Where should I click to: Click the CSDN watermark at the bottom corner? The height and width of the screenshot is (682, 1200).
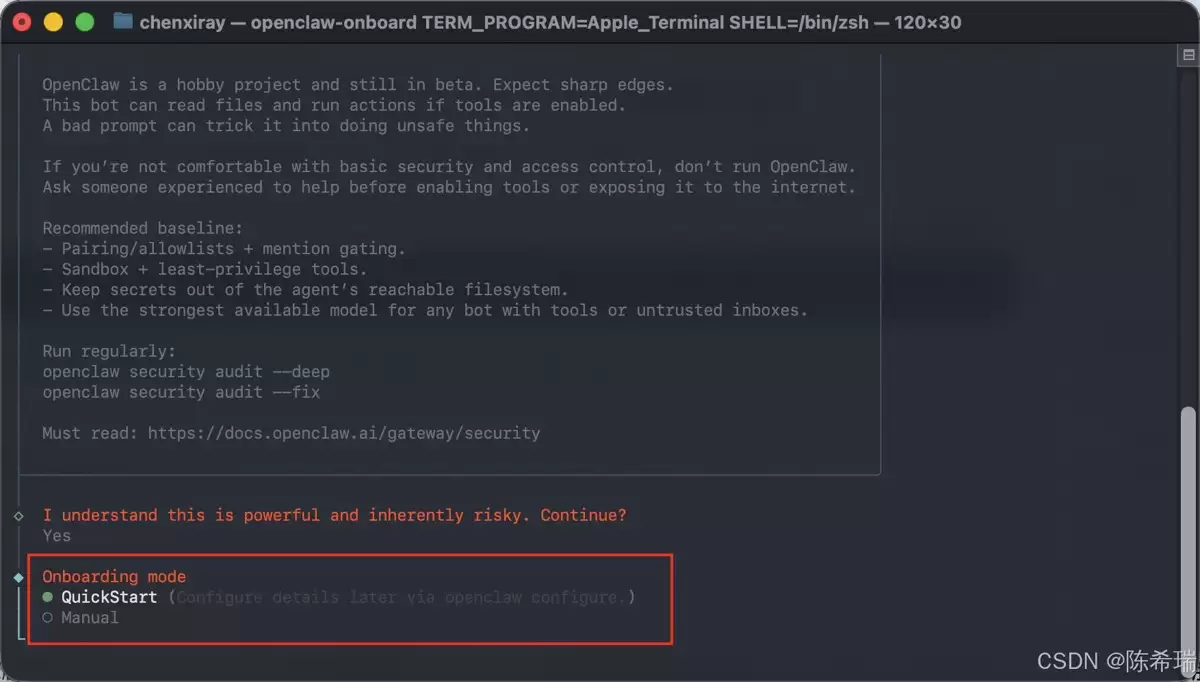click(x=1116, y=660)
